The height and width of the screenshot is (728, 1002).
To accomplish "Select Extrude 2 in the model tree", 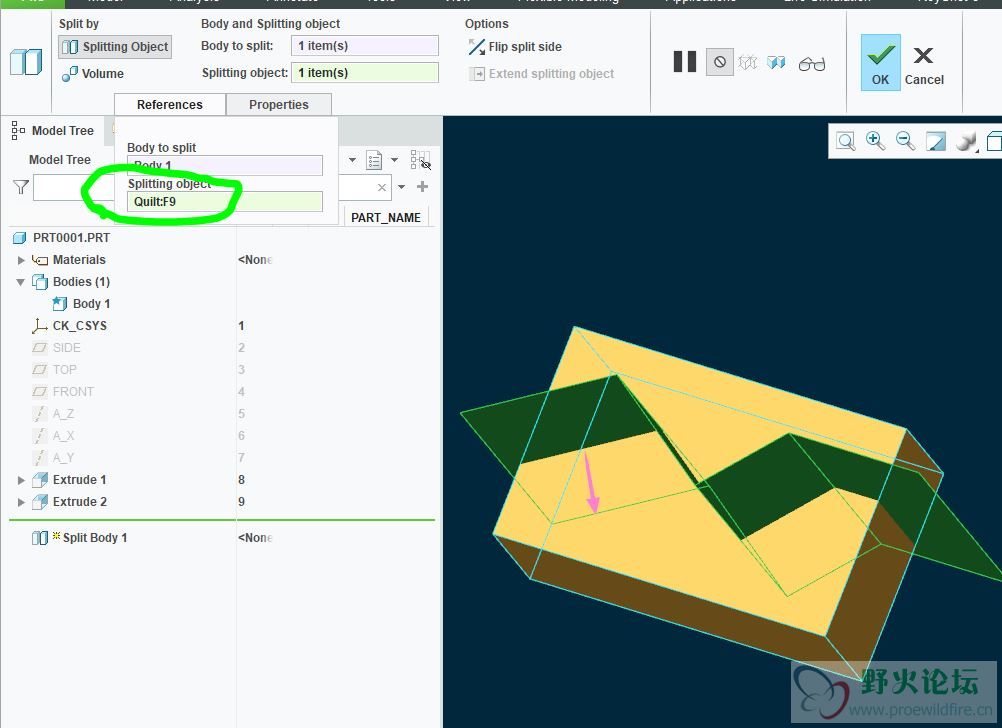I will [x=79, y=502].
